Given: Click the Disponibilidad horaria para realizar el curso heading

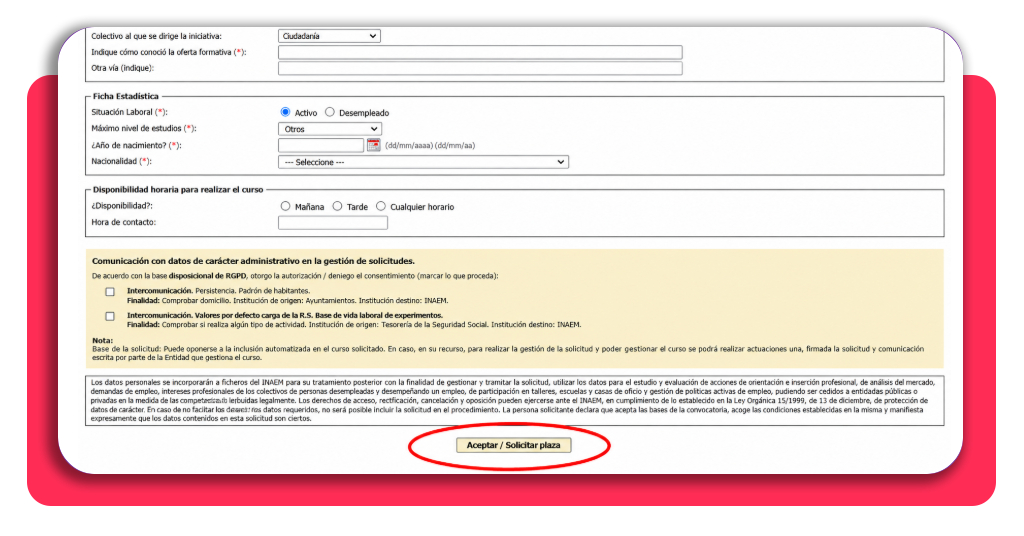Looking at the screenshot, I should click(178, 189).
